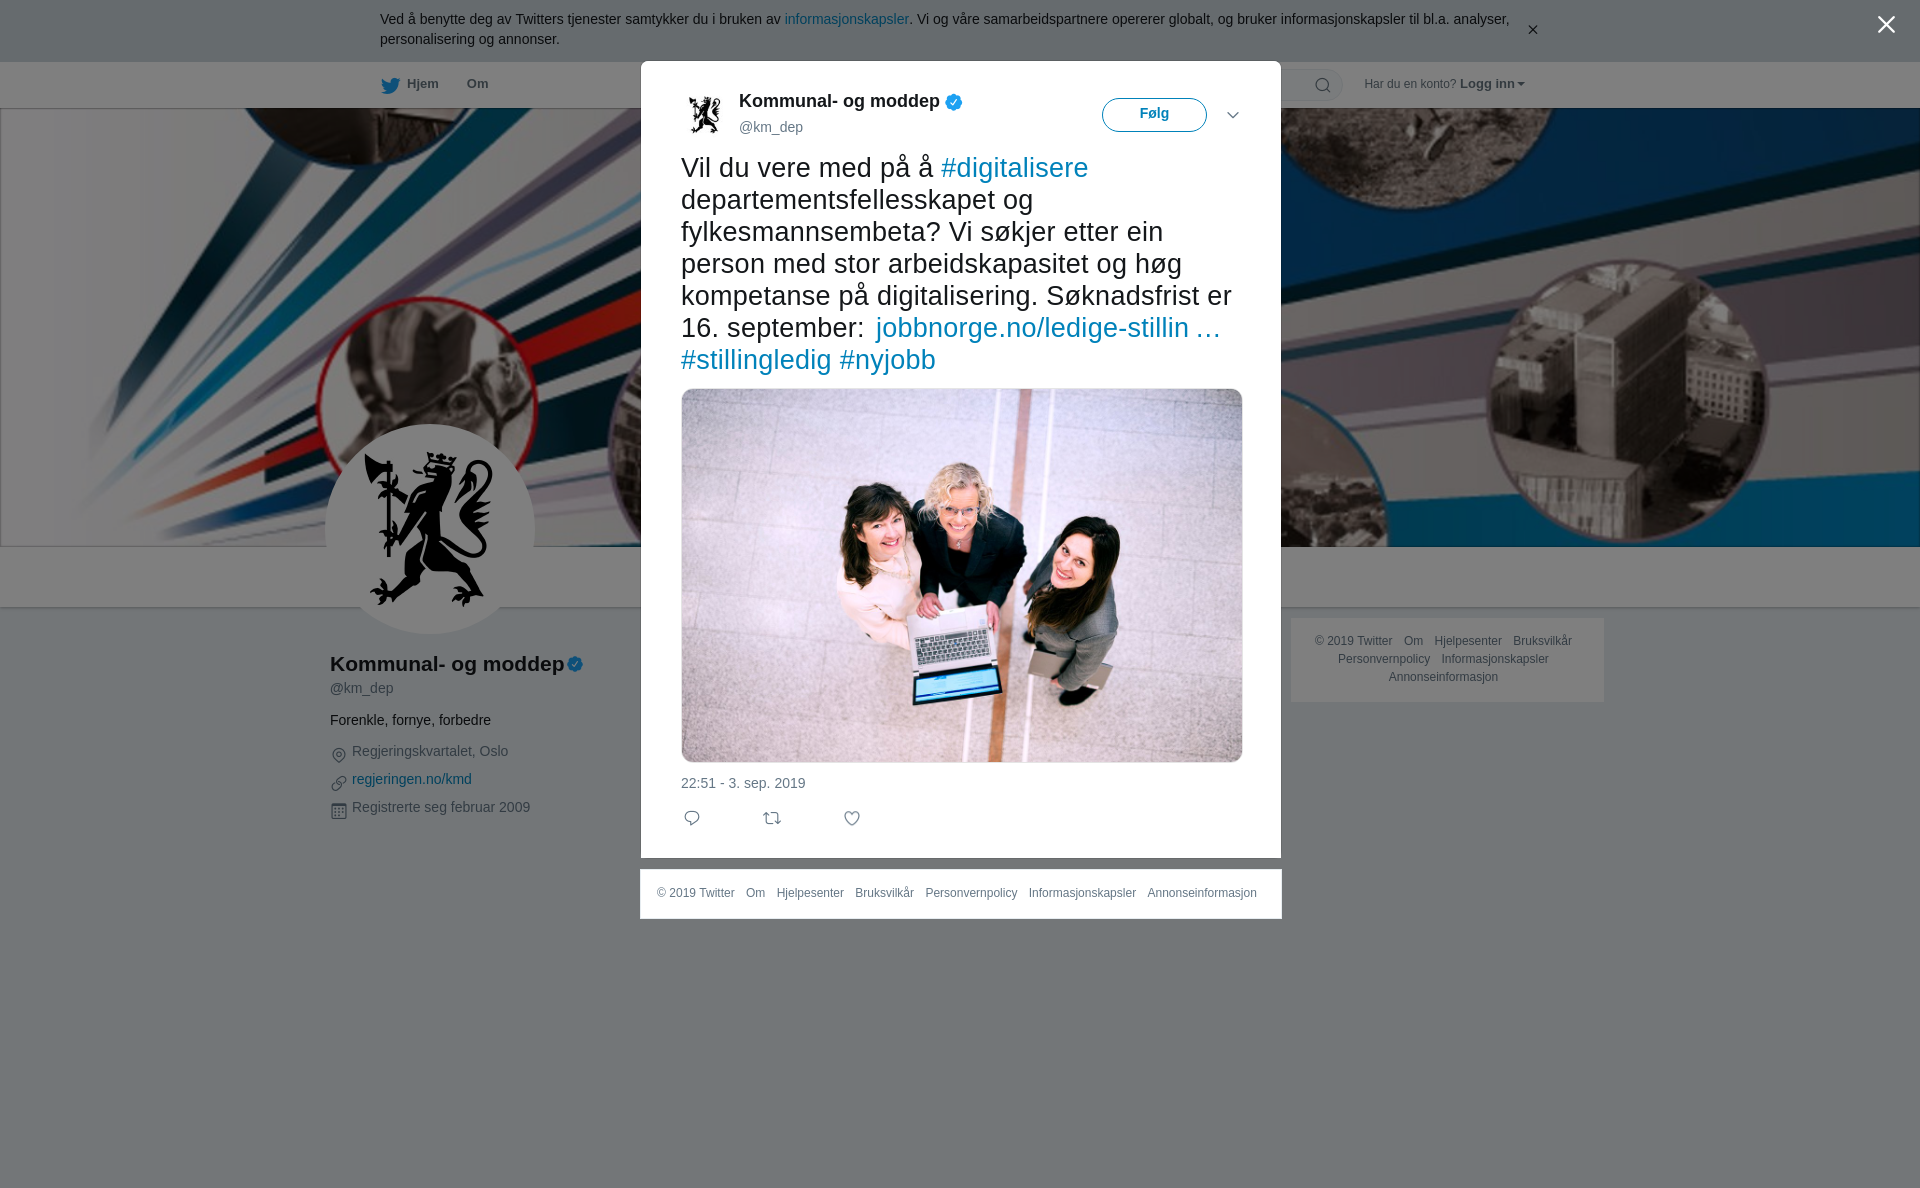This screenshot has width=1920, height=1188.
Task: Expand the tweet options chevron menu
Action: click(1233, 115)
